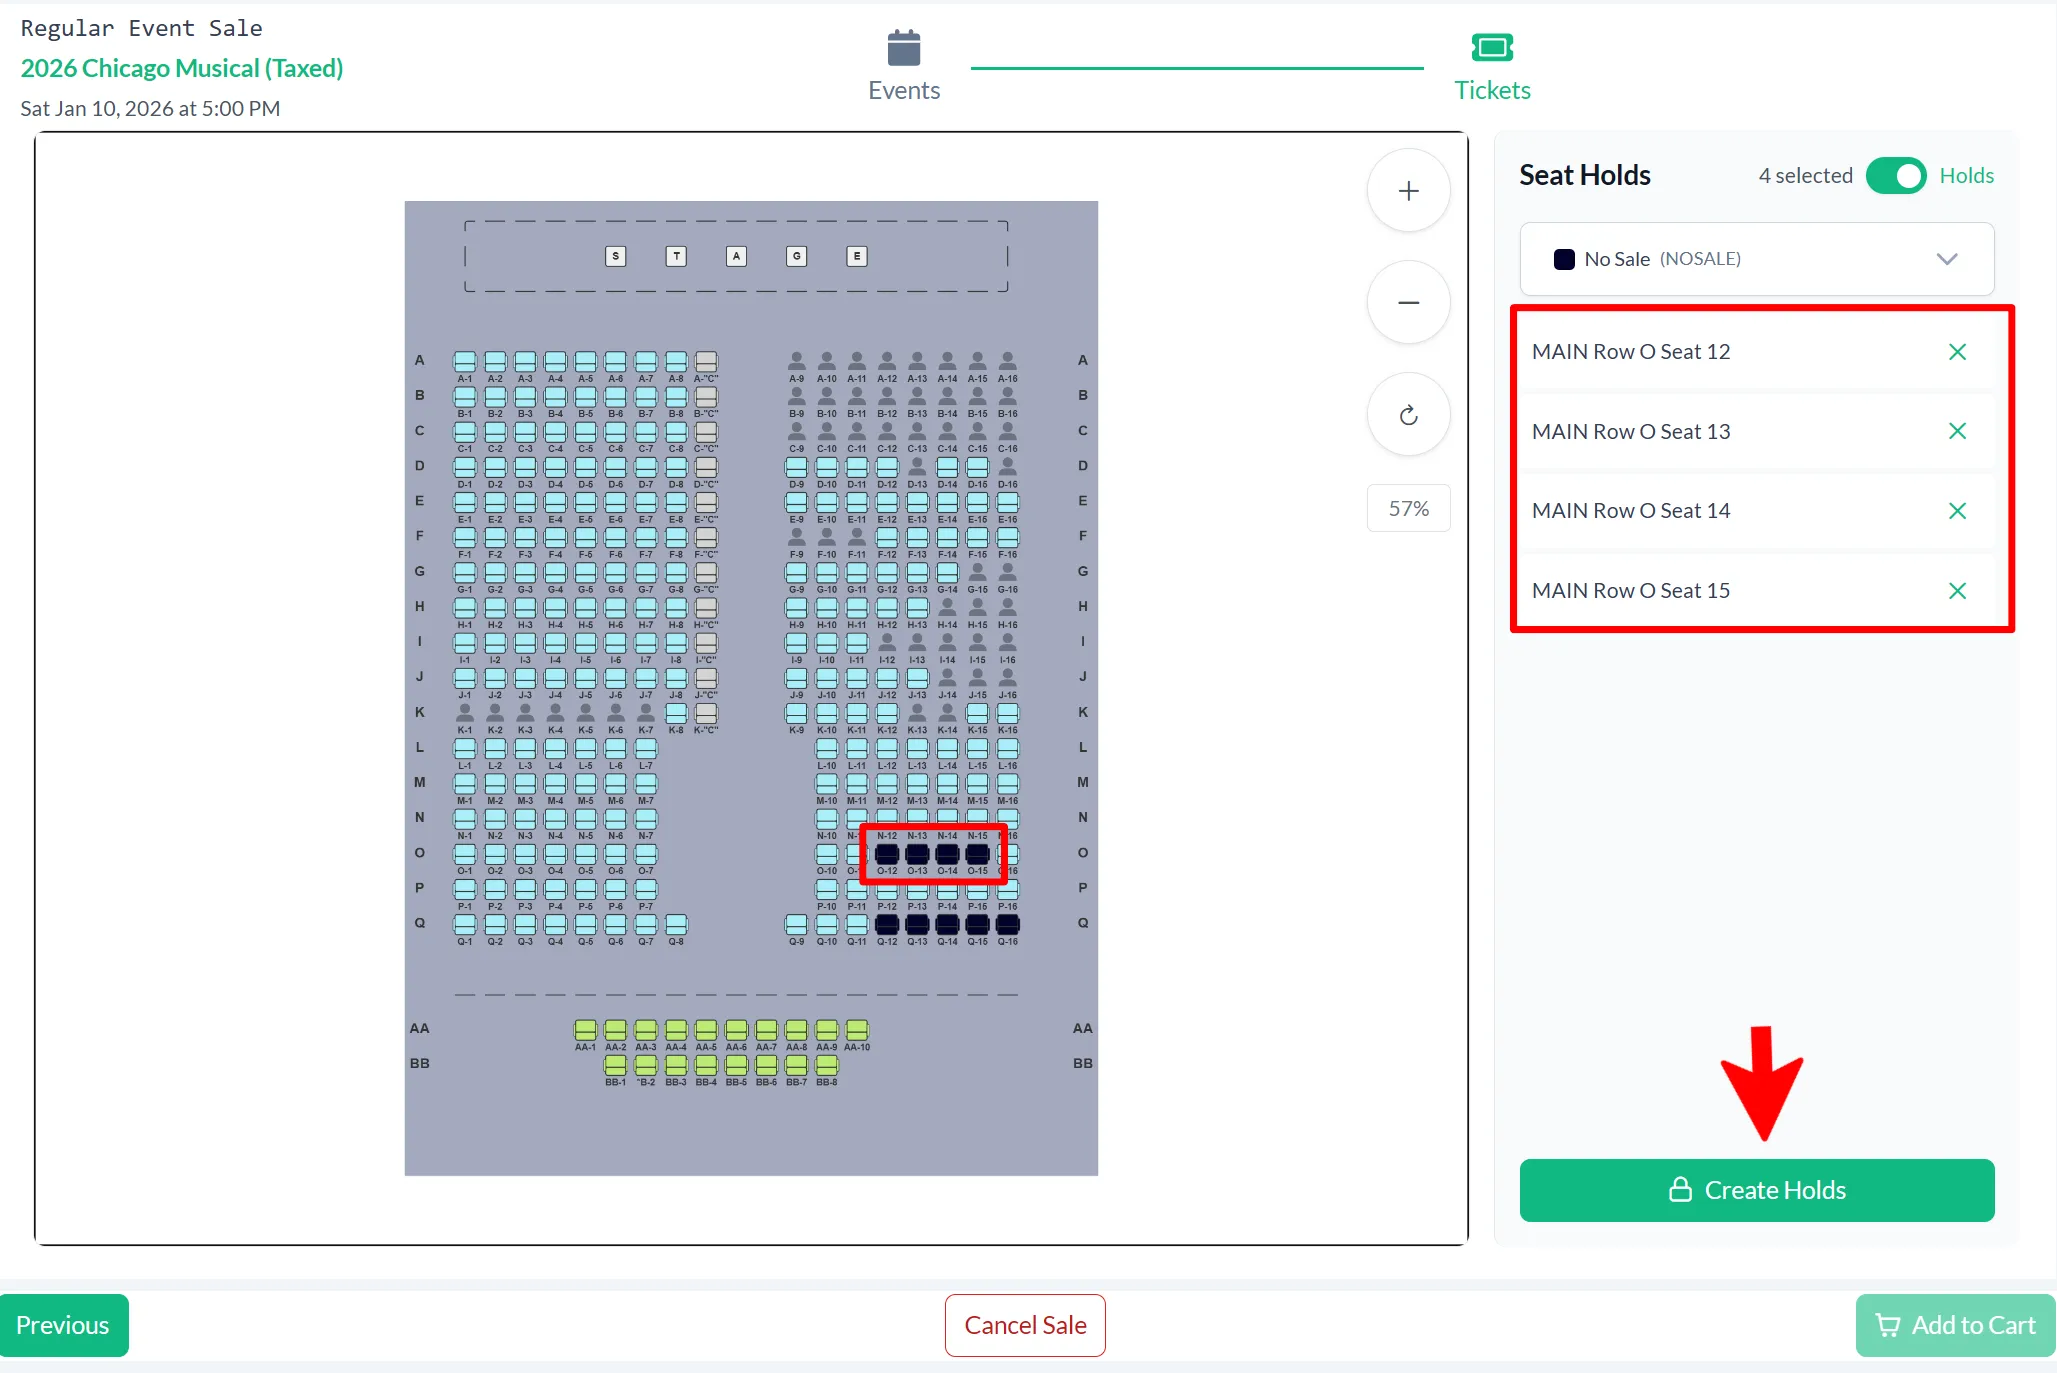Click the No Sale color swatch
Viewport: 2057px width, 1373px height.
pyautogui.click(x=1564, y=259)
